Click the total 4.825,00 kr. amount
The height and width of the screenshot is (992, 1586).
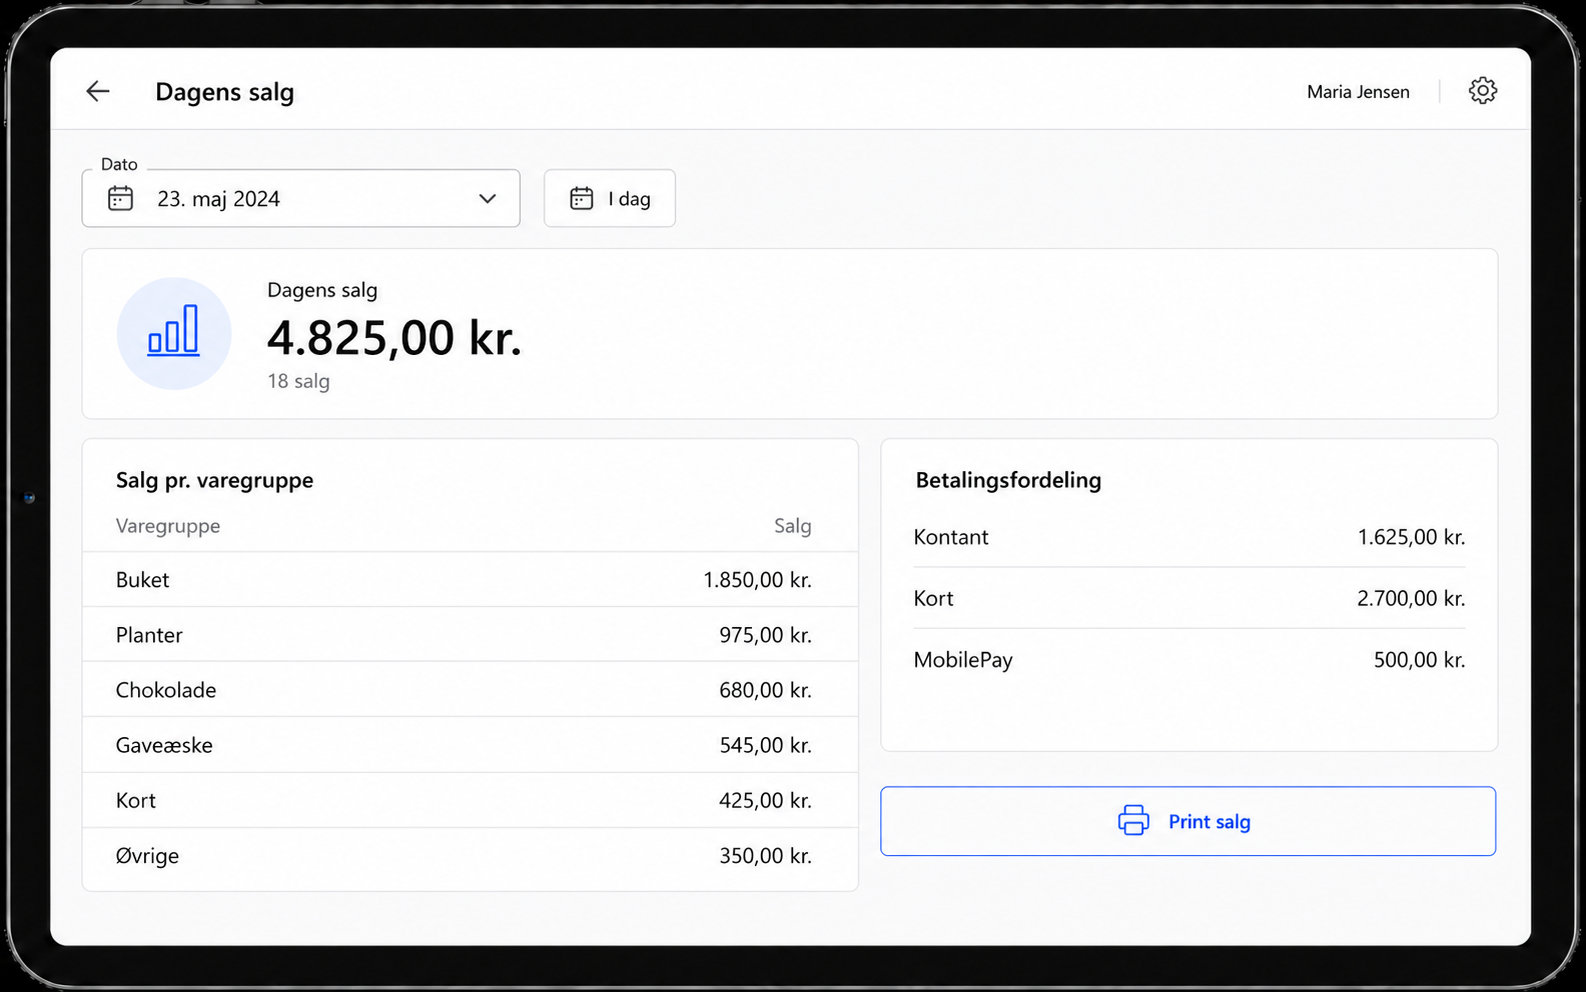[394, 338]
